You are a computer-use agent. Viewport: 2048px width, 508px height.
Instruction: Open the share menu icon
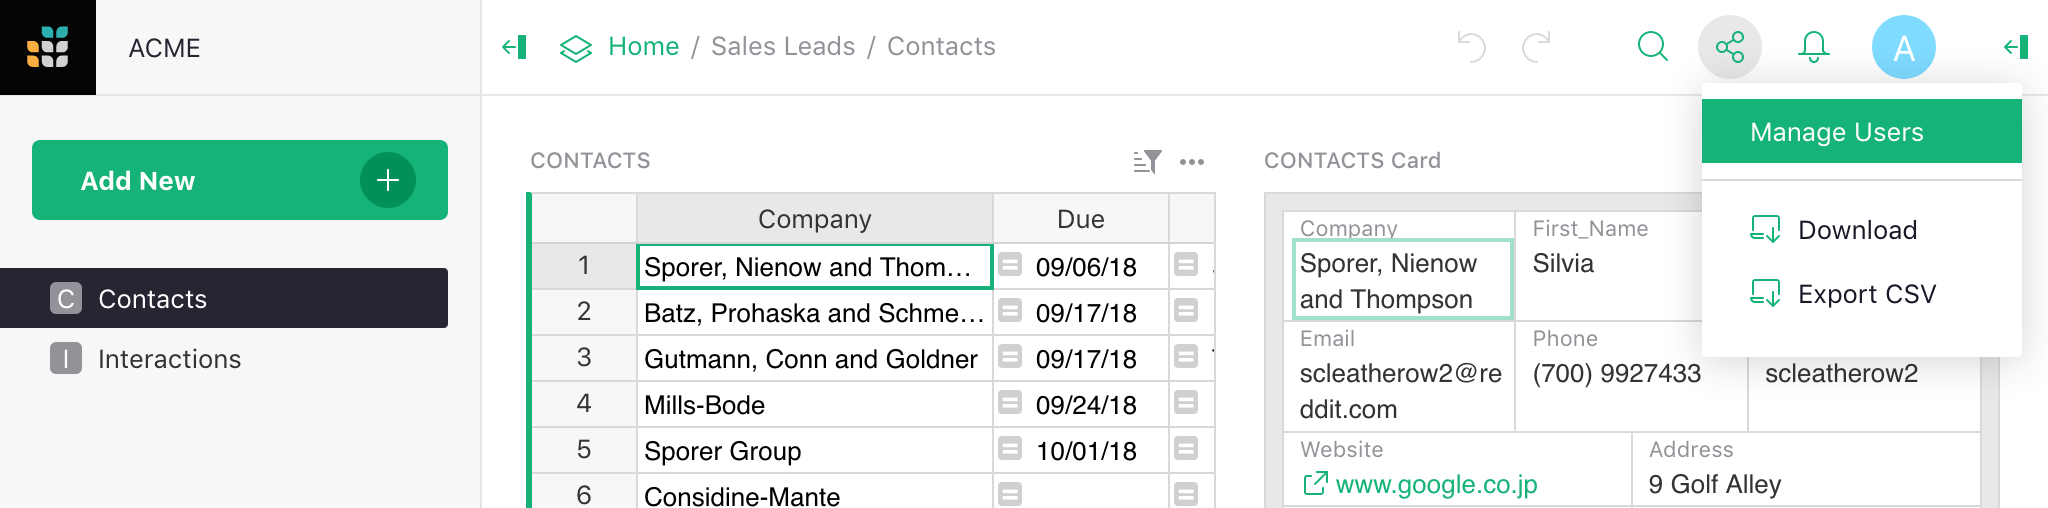click(x=1729, y=47)
